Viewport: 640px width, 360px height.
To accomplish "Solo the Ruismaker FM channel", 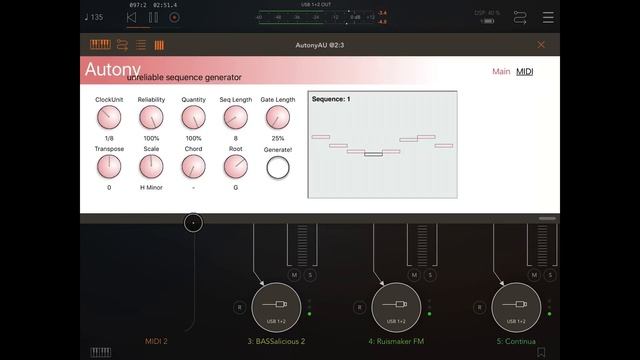I will tap(430, 275).
